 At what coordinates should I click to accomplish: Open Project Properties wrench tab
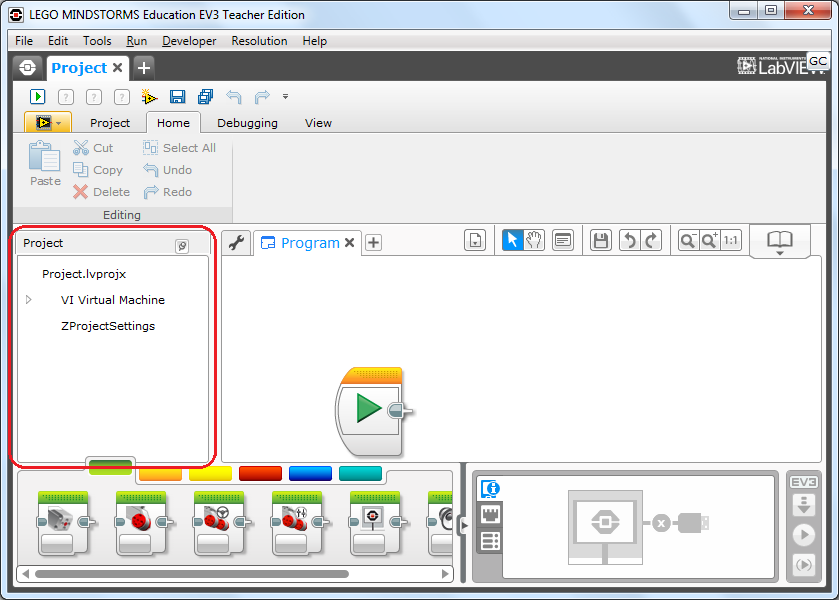click(235, 243)
